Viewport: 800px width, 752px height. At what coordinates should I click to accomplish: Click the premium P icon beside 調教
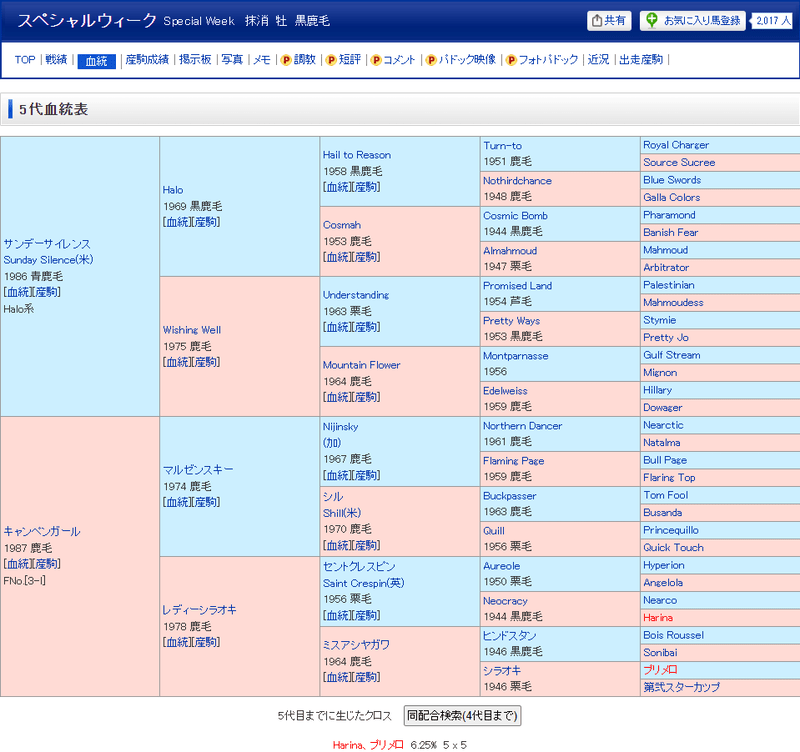[x=286, y=60]
